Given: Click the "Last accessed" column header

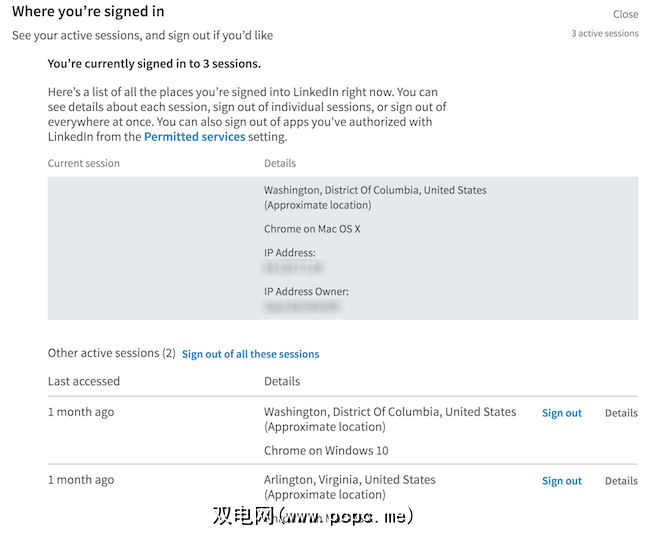Looking at the screenshot, I should click(x=84, y=381).
